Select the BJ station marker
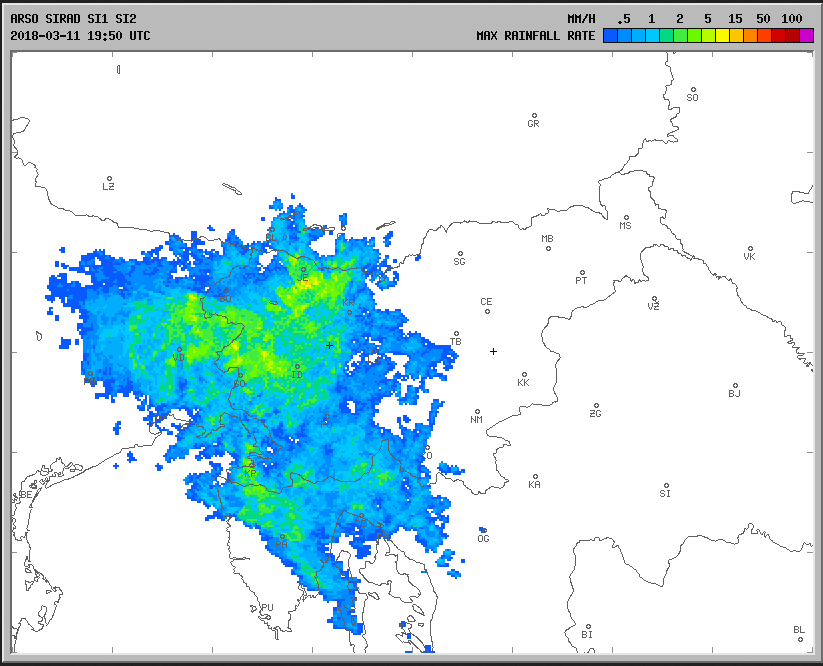 735,386
